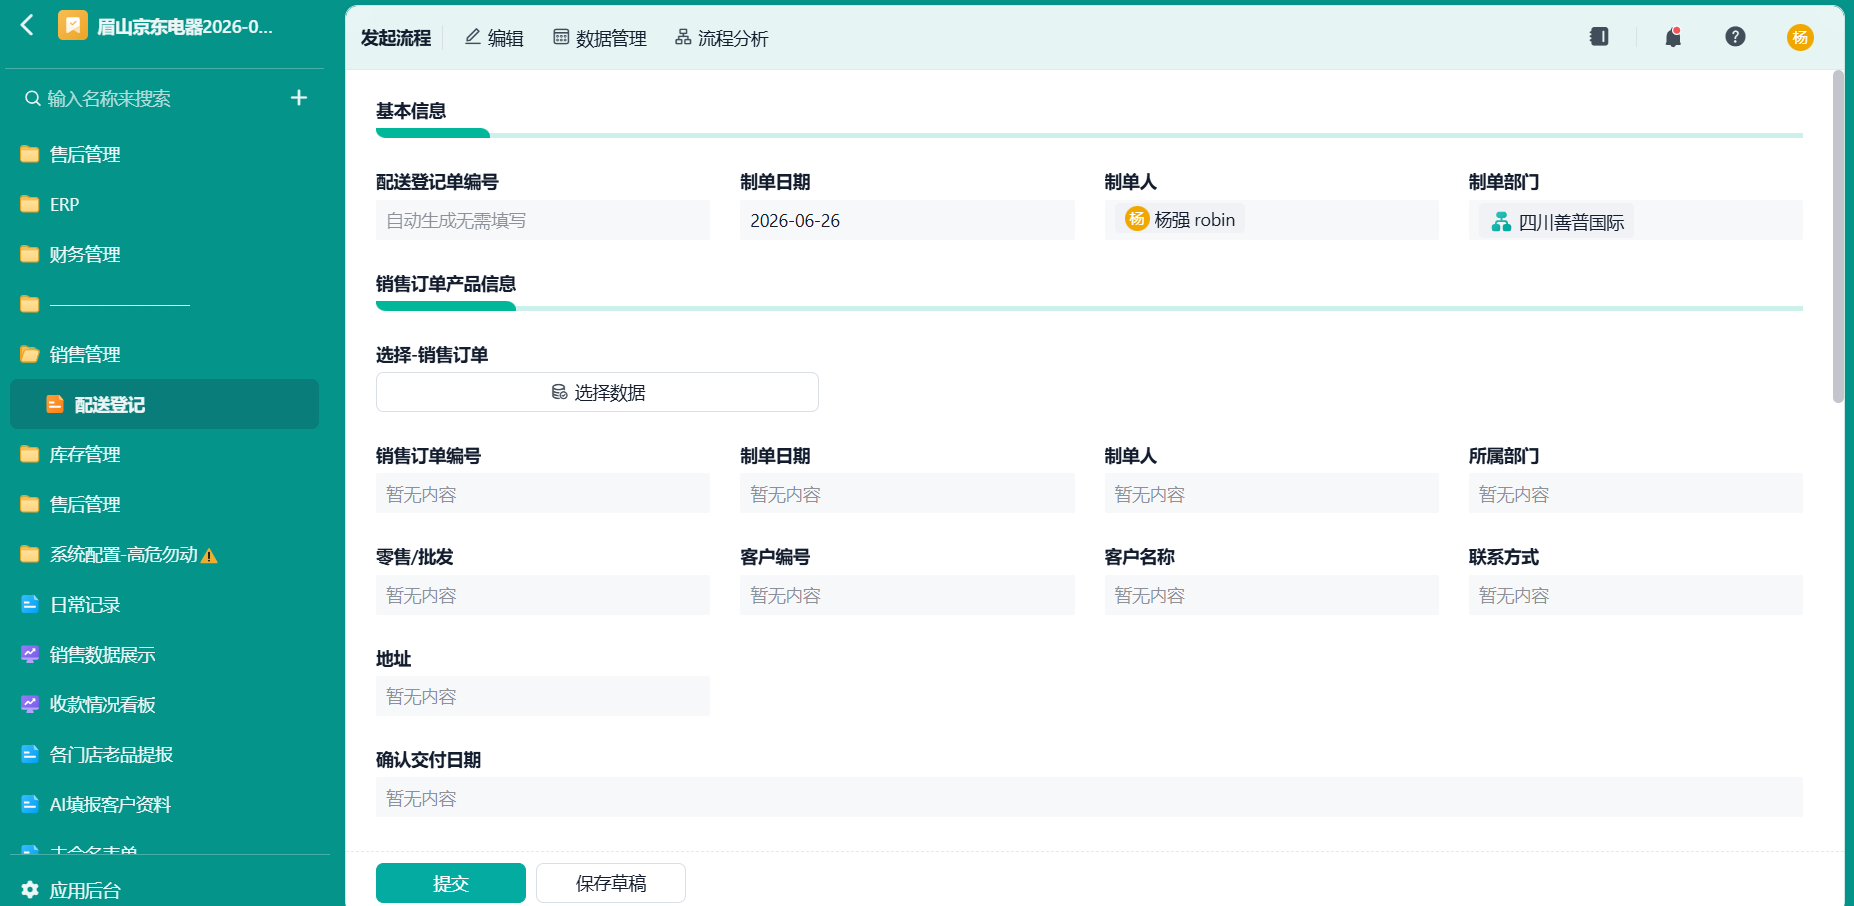Click the pencil icon for 编辑

(x=473, y=37)
